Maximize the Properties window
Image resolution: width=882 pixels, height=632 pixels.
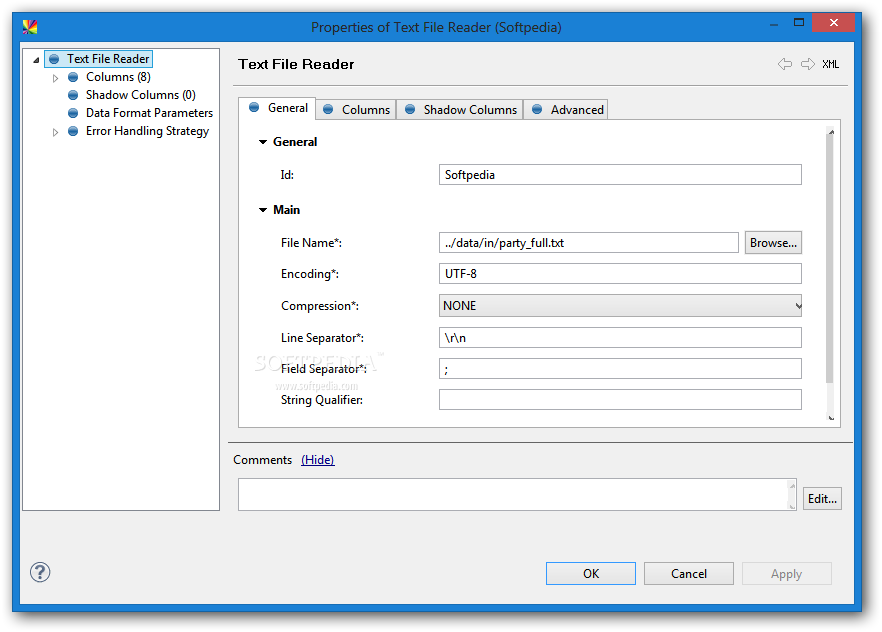coord(799,23)
